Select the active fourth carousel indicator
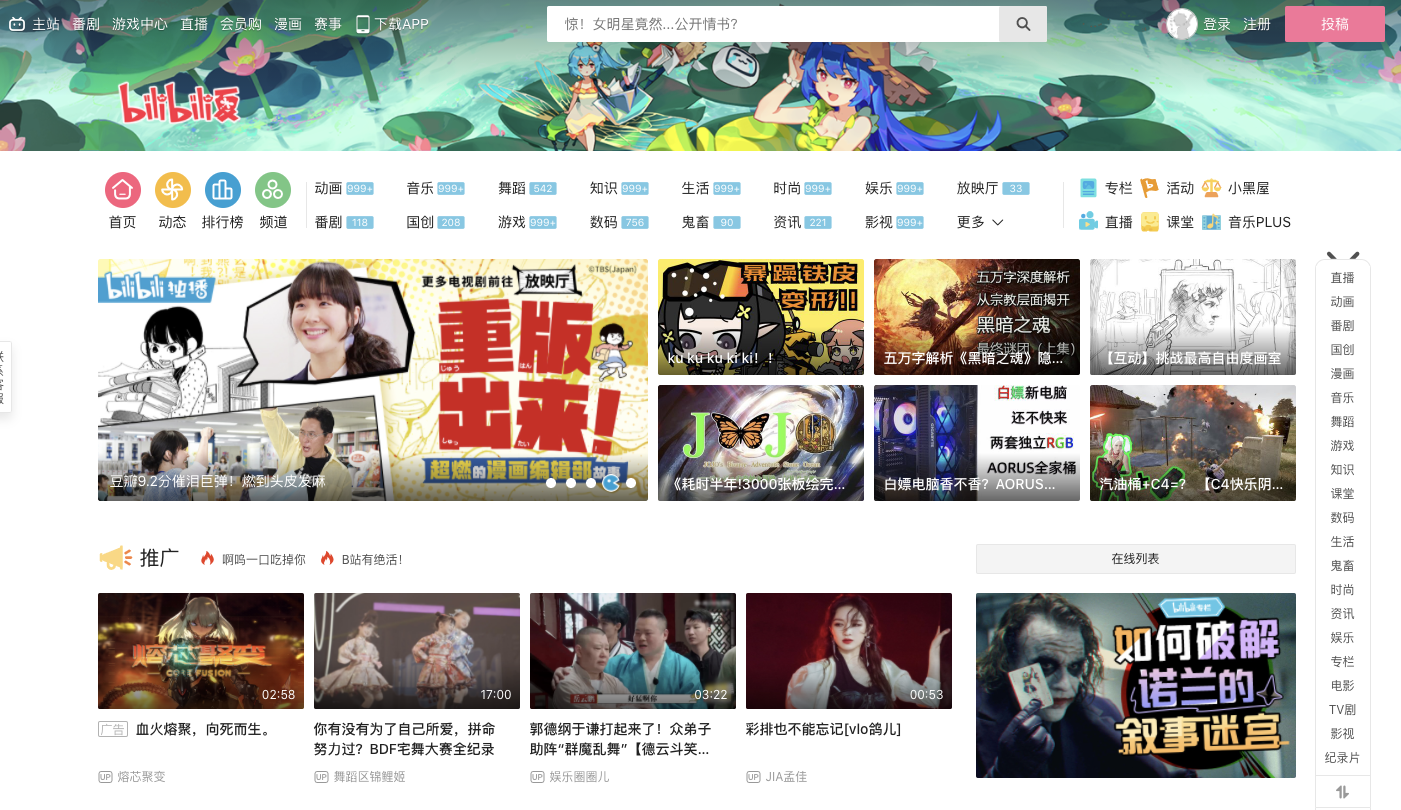1401x810 pixels. click(x=611, y=483)
